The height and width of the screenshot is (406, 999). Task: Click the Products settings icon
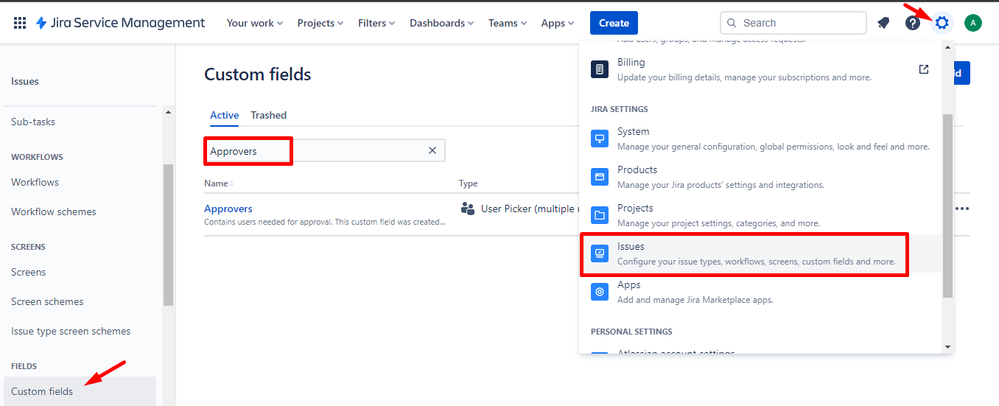click(x=600, y=177)
